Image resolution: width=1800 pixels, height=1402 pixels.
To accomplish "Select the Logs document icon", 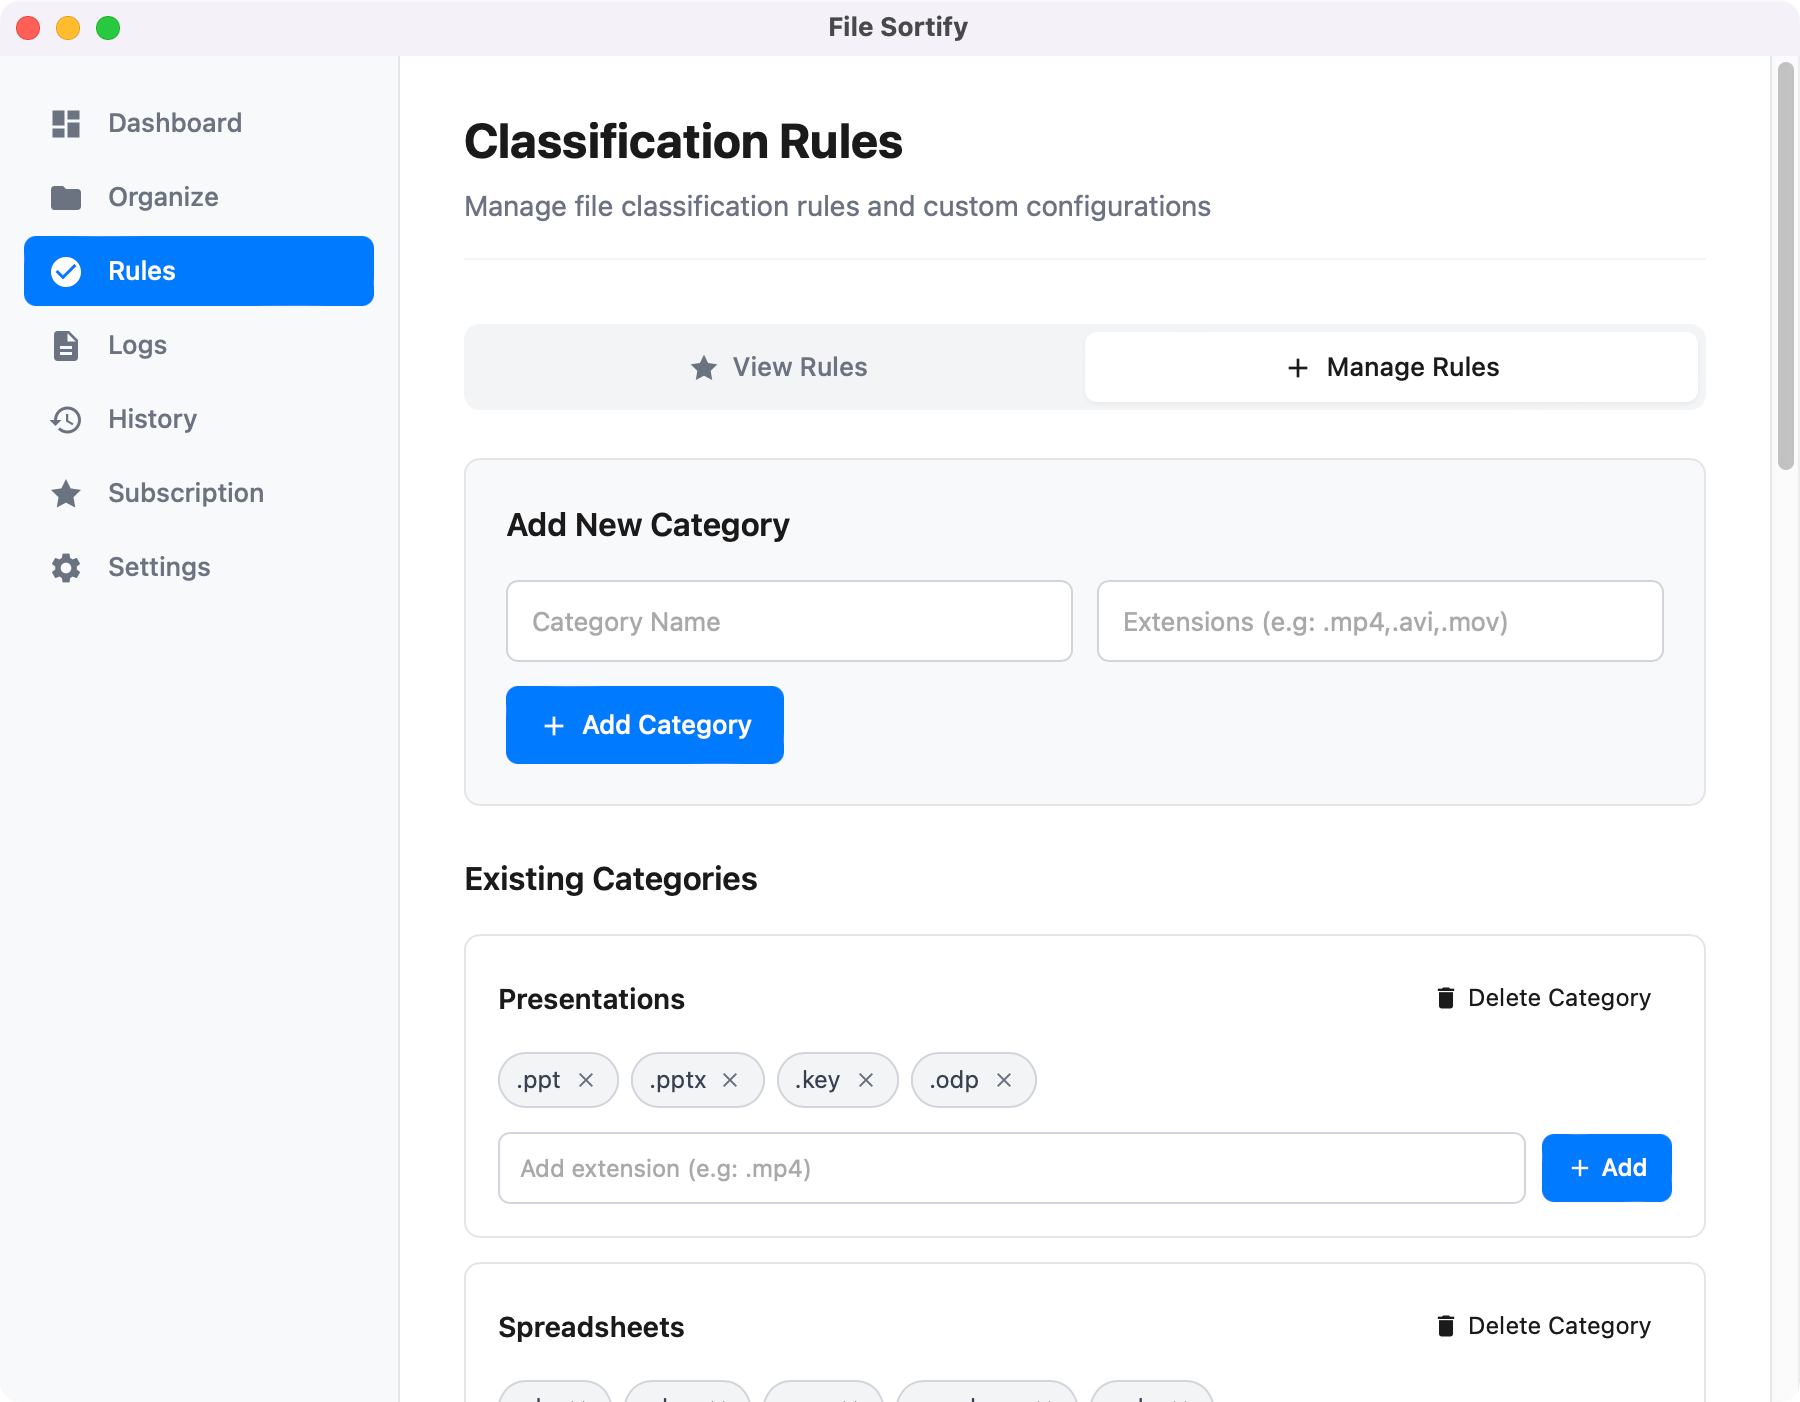I will click(x=66, y=345).
